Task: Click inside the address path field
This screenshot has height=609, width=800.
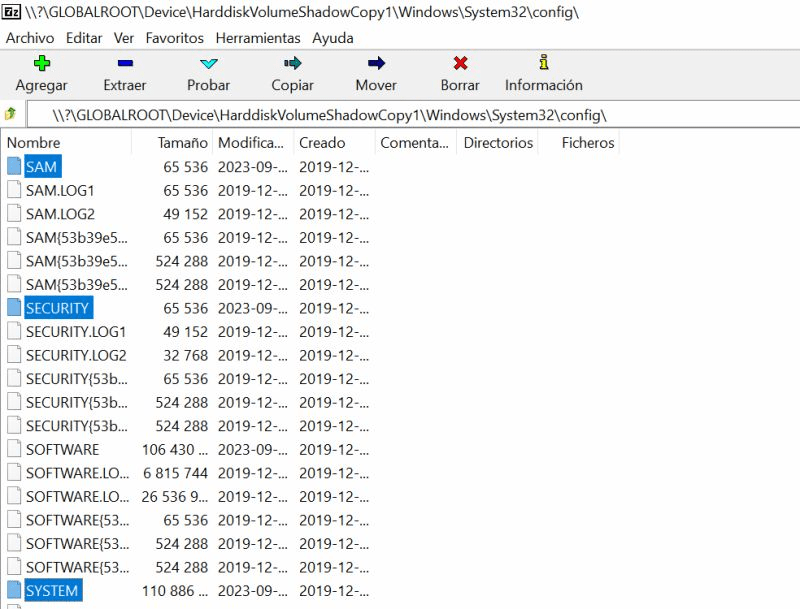Action: (400, 114)
